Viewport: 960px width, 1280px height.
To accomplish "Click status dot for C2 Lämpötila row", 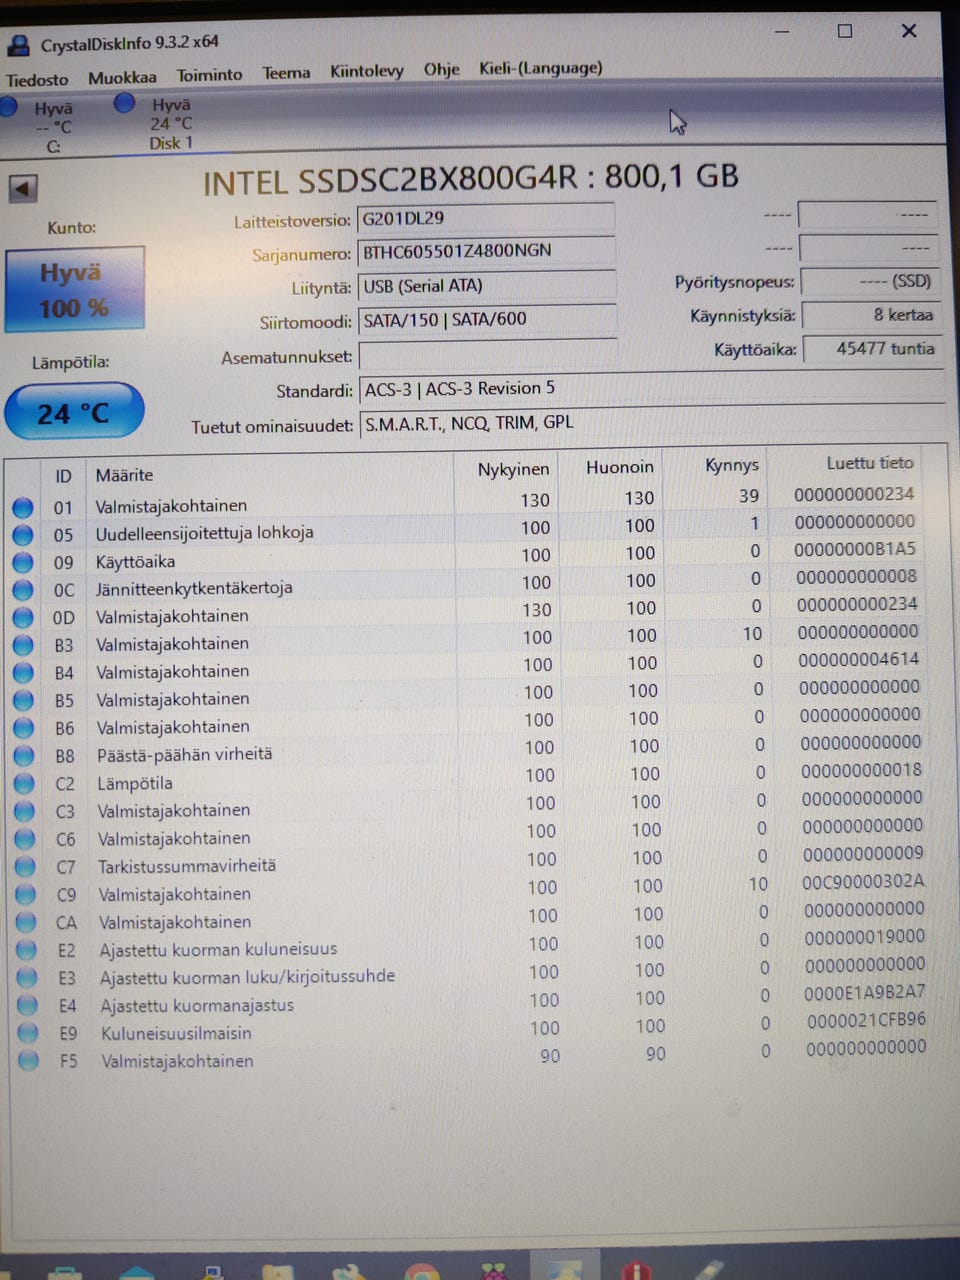I will point(24,784).
